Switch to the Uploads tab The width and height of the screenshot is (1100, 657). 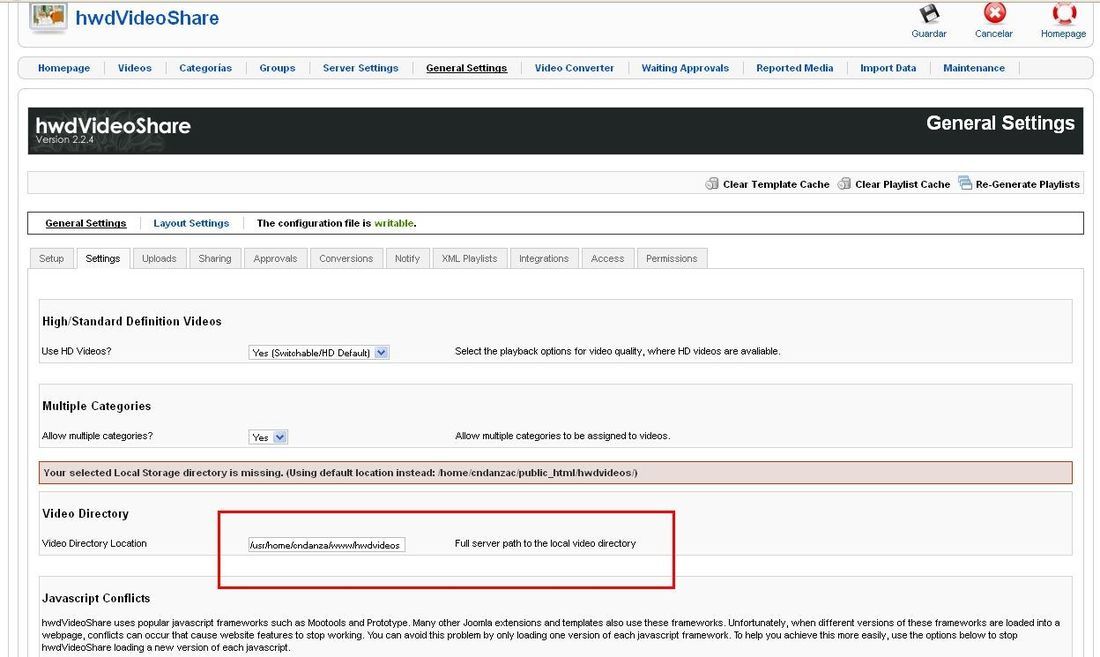point(159,258)
